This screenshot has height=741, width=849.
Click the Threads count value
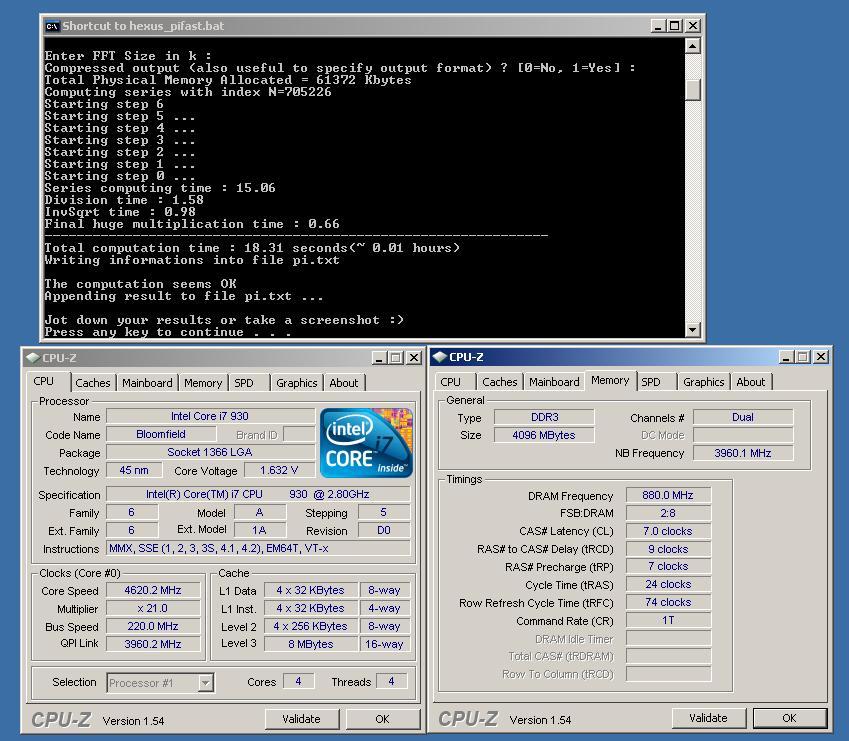pos(391,681)
